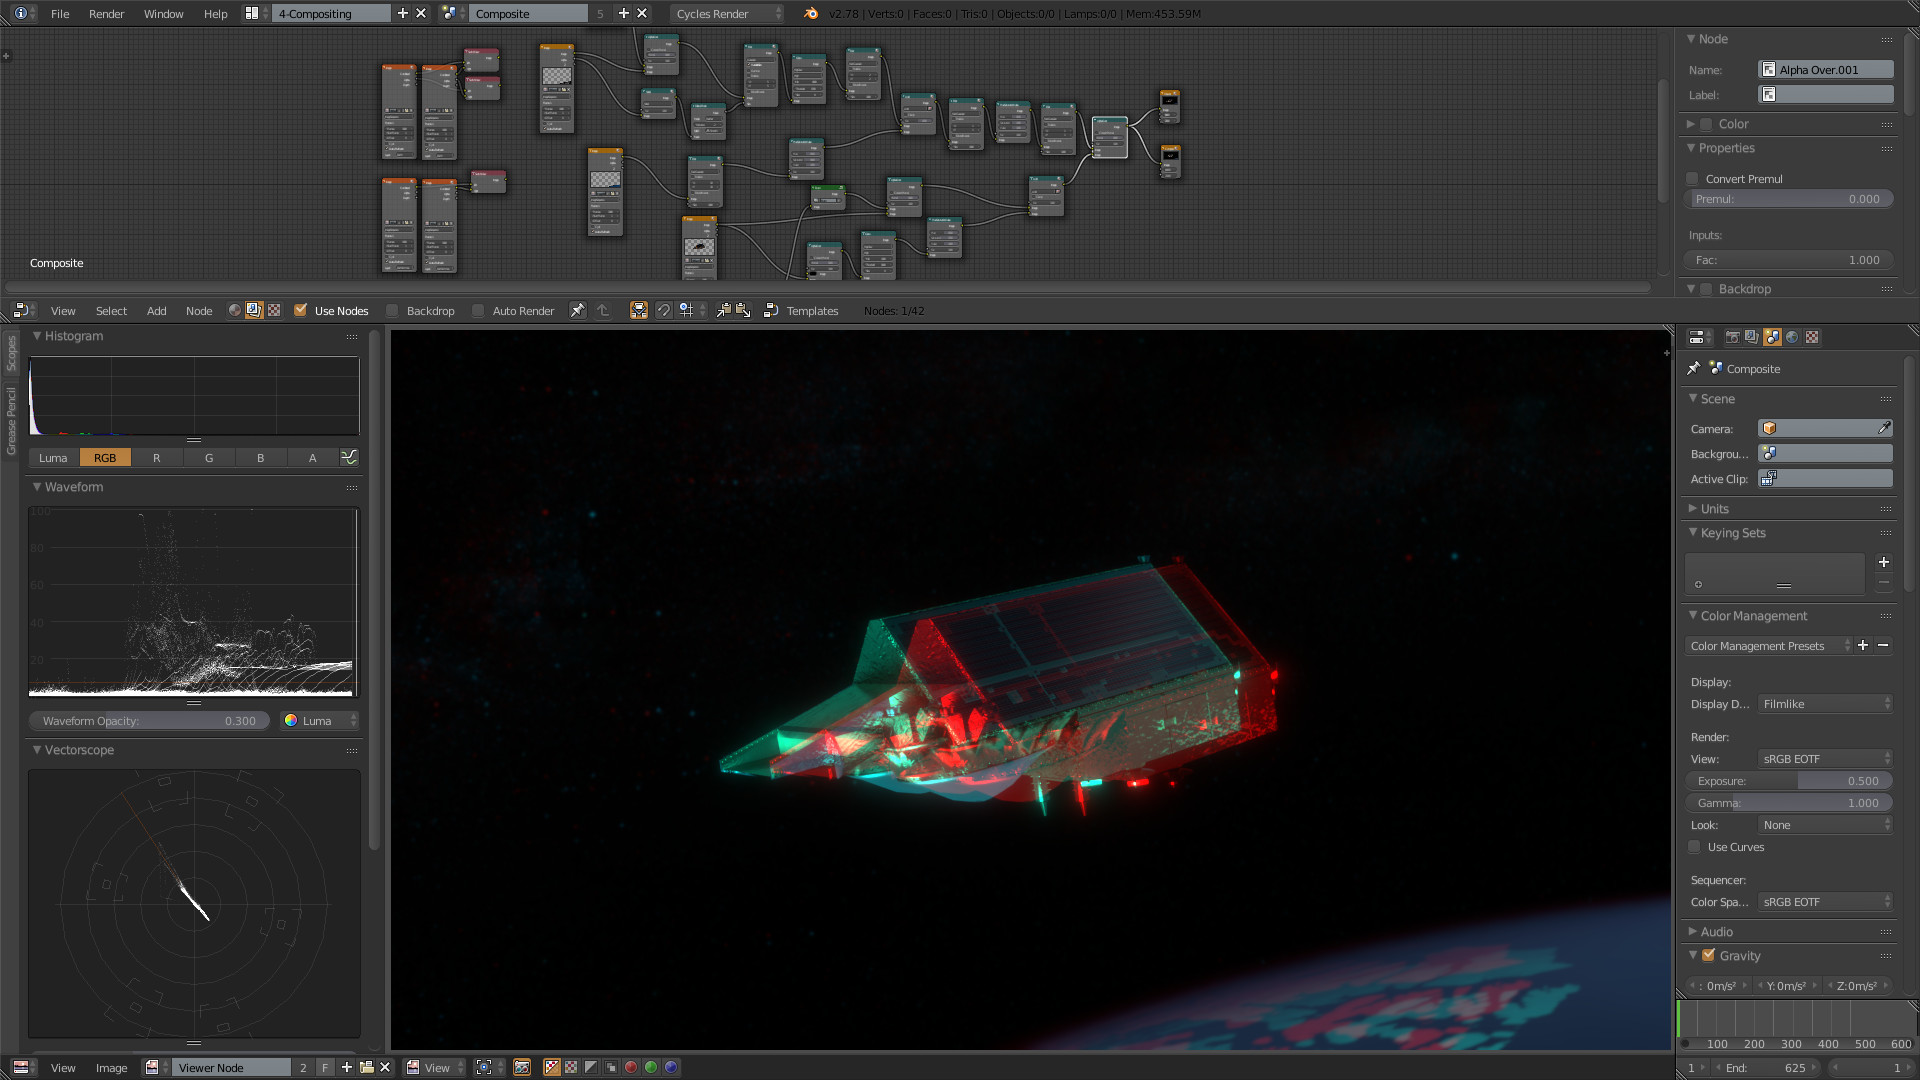The width and height of the screenshot is (1920, 1080).
Task: Toggle the RGB color channel display
Action: pyautogui.click(x=104, y=458)
